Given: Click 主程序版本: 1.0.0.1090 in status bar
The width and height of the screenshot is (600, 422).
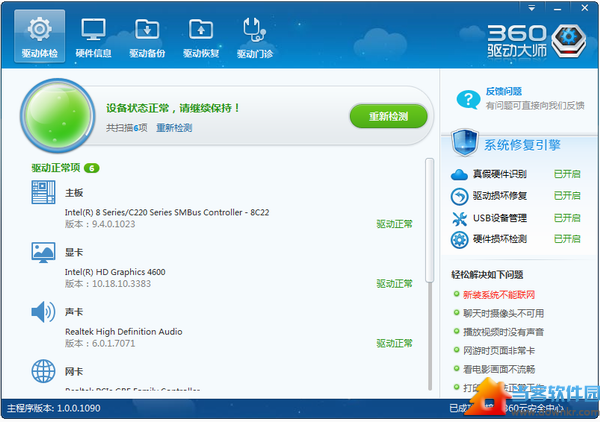Looking at the screenshot, I should coord(54,409).
